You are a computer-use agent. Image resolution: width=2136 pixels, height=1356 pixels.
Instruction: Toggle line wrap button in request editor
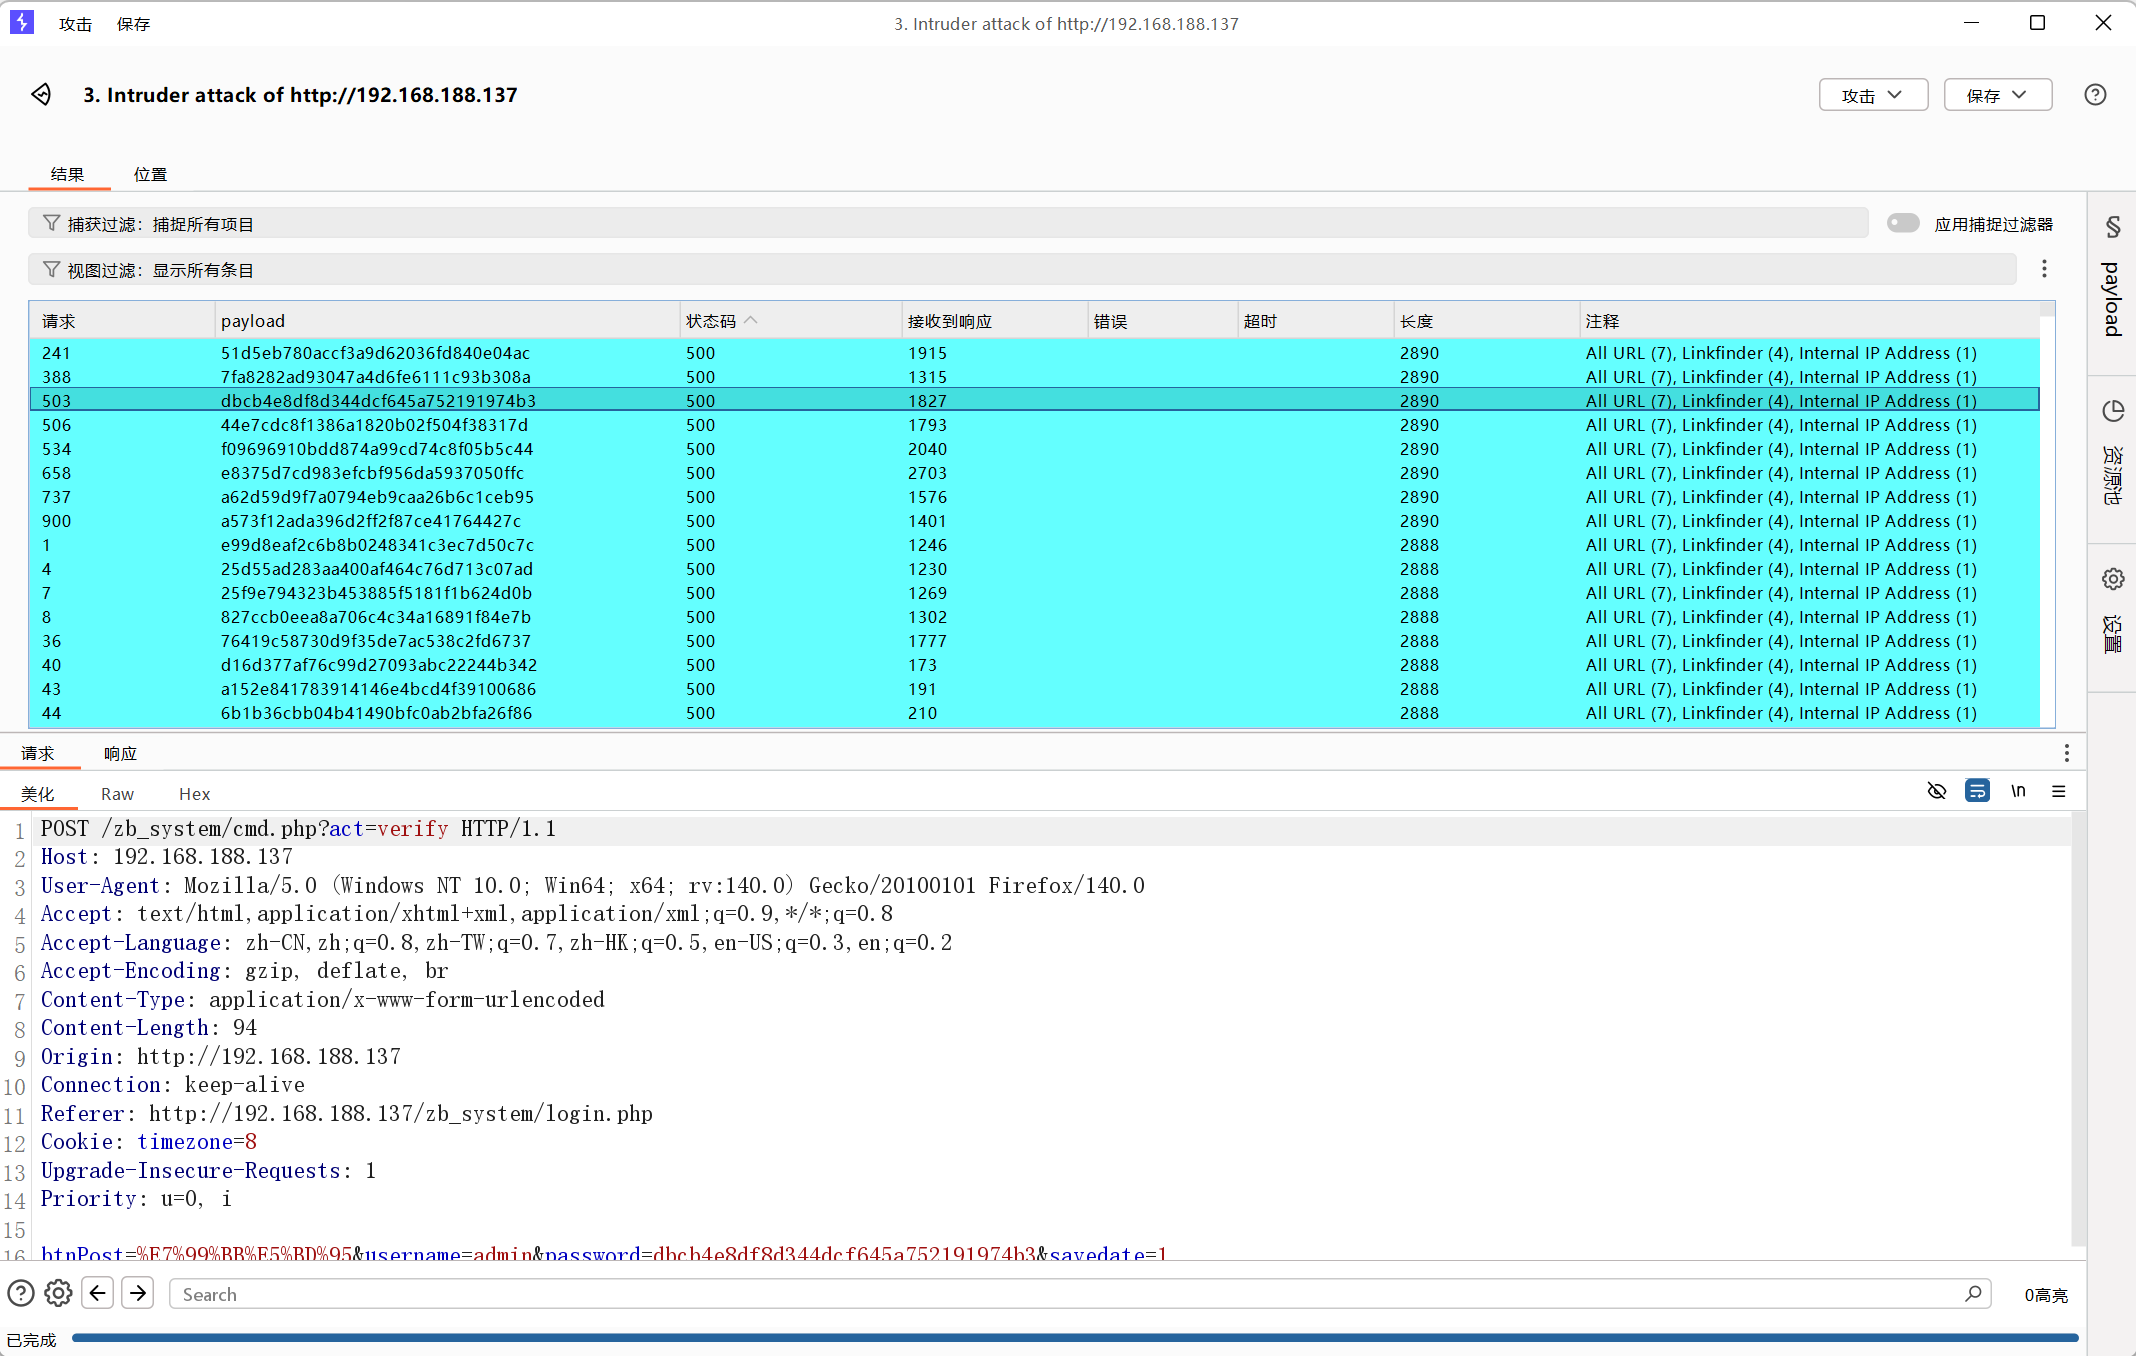pos(1977,792)
